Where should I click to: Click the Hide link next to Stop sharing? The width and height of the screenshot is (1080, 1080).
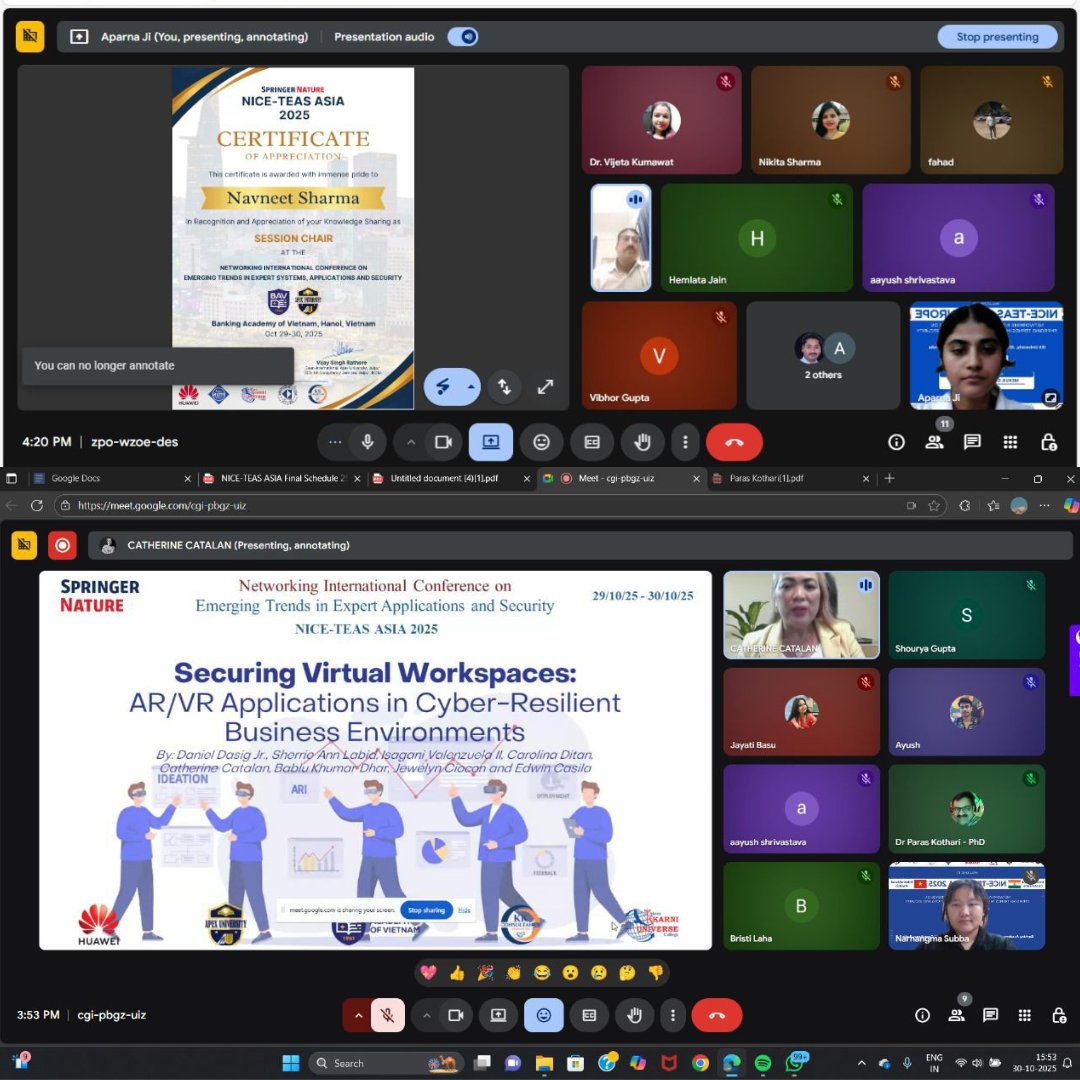[x=464, y=910]
